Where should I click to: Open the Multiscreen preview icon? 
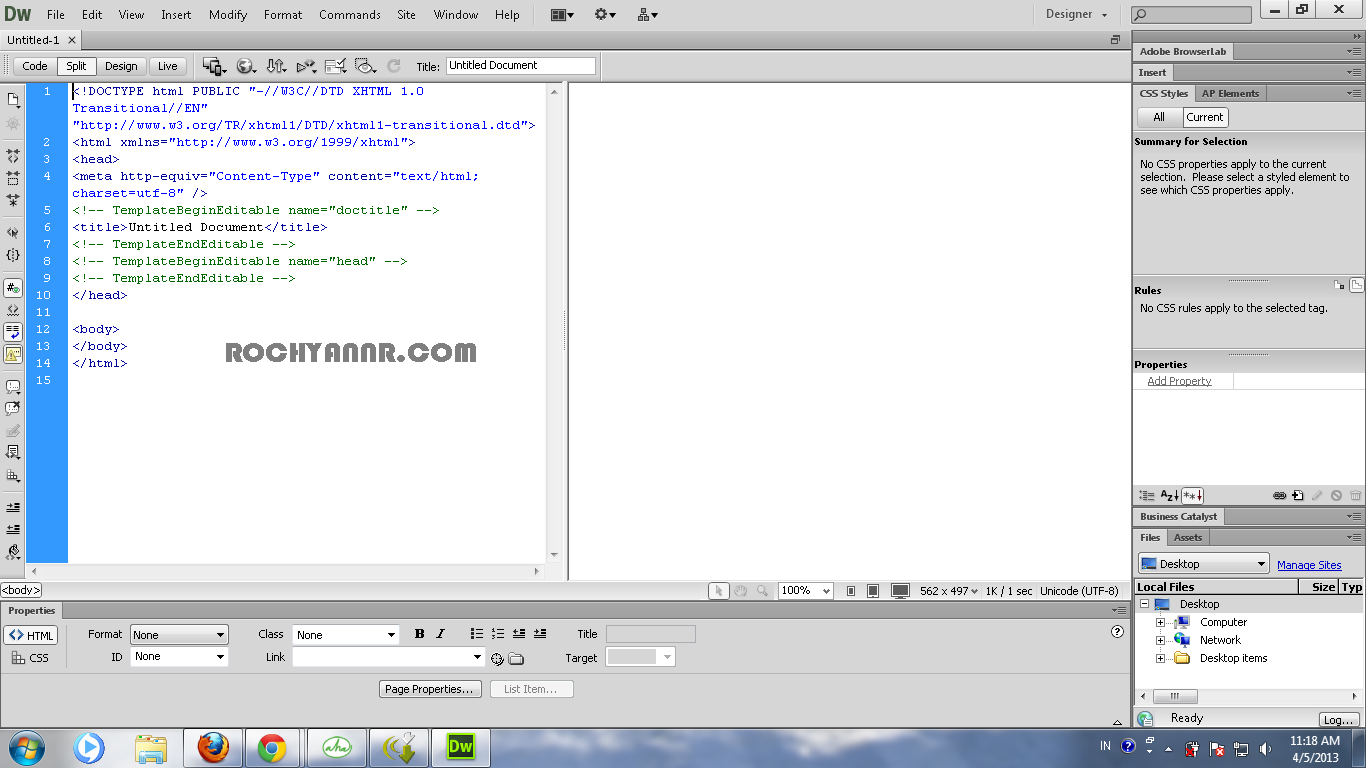pos(215,66)
